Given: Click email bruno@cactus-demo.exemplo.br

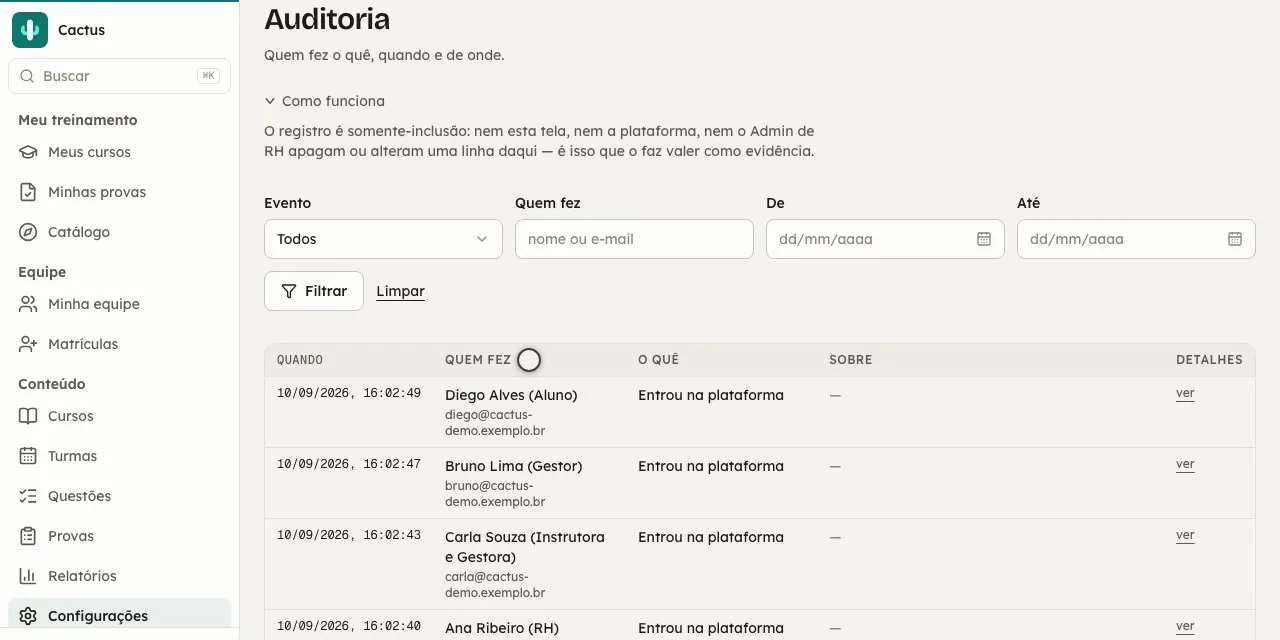Looking at the screenshot, I should coord(495,494).
